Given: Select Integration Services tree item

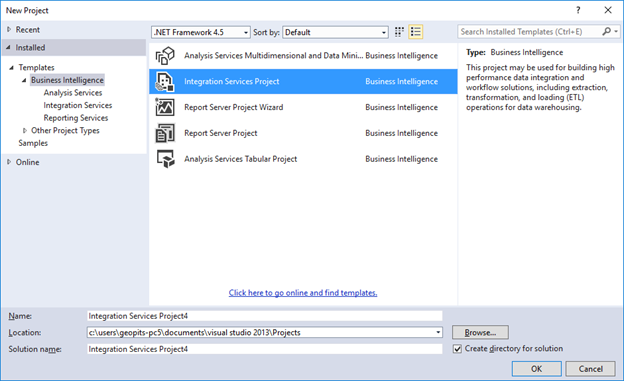Looking at the screenshot, I should coord(78,106).
